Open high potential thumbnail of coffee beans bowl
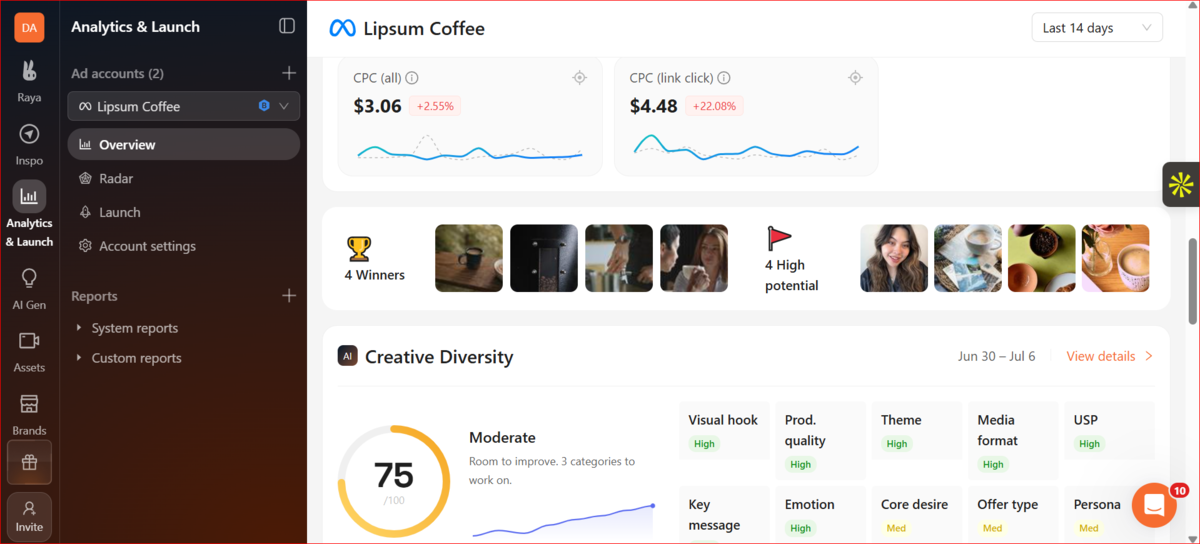The width and height of the screenshot is (1200, 544). pos(1042,258)
